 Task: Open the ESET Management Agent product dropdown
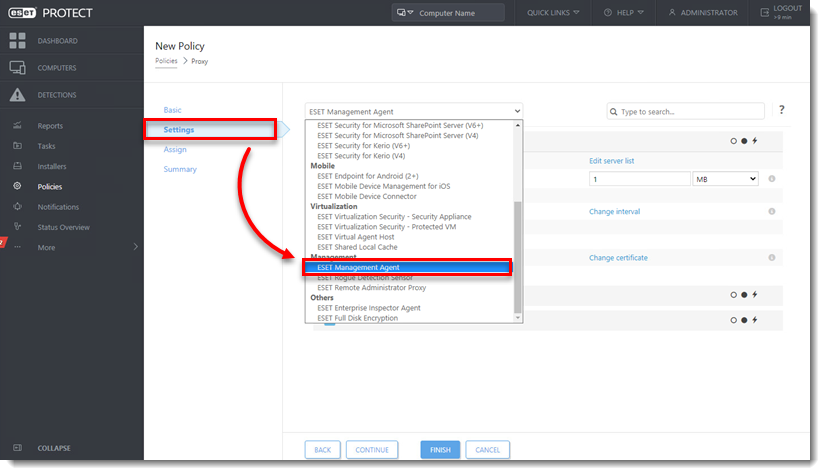[414, 112]
